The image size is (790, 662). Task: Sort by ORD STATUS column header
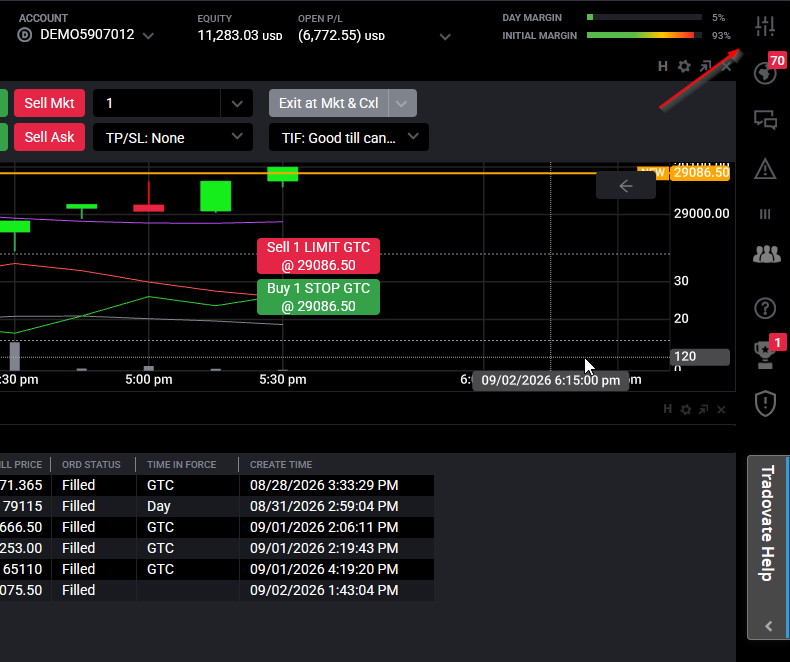(x=91, y=465)
